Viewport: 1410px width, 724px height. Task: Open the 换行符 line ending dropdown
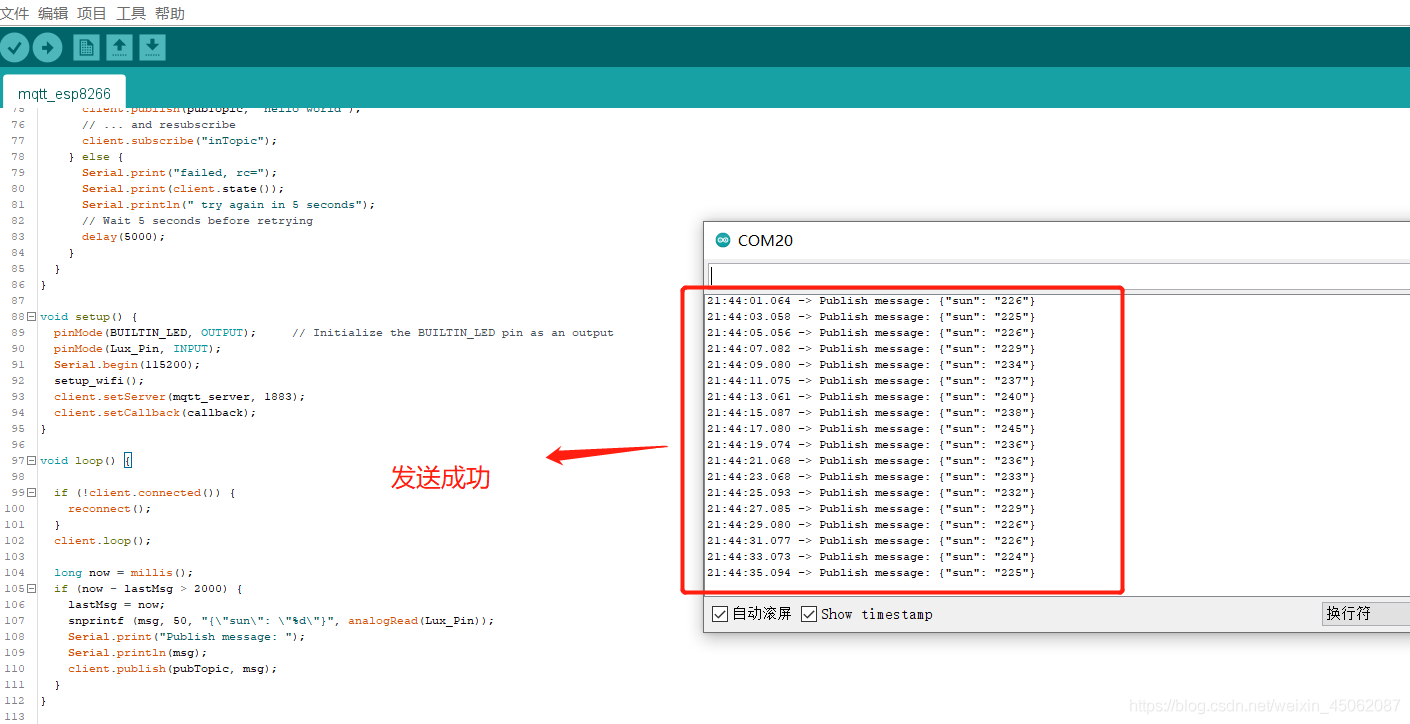1366,614
